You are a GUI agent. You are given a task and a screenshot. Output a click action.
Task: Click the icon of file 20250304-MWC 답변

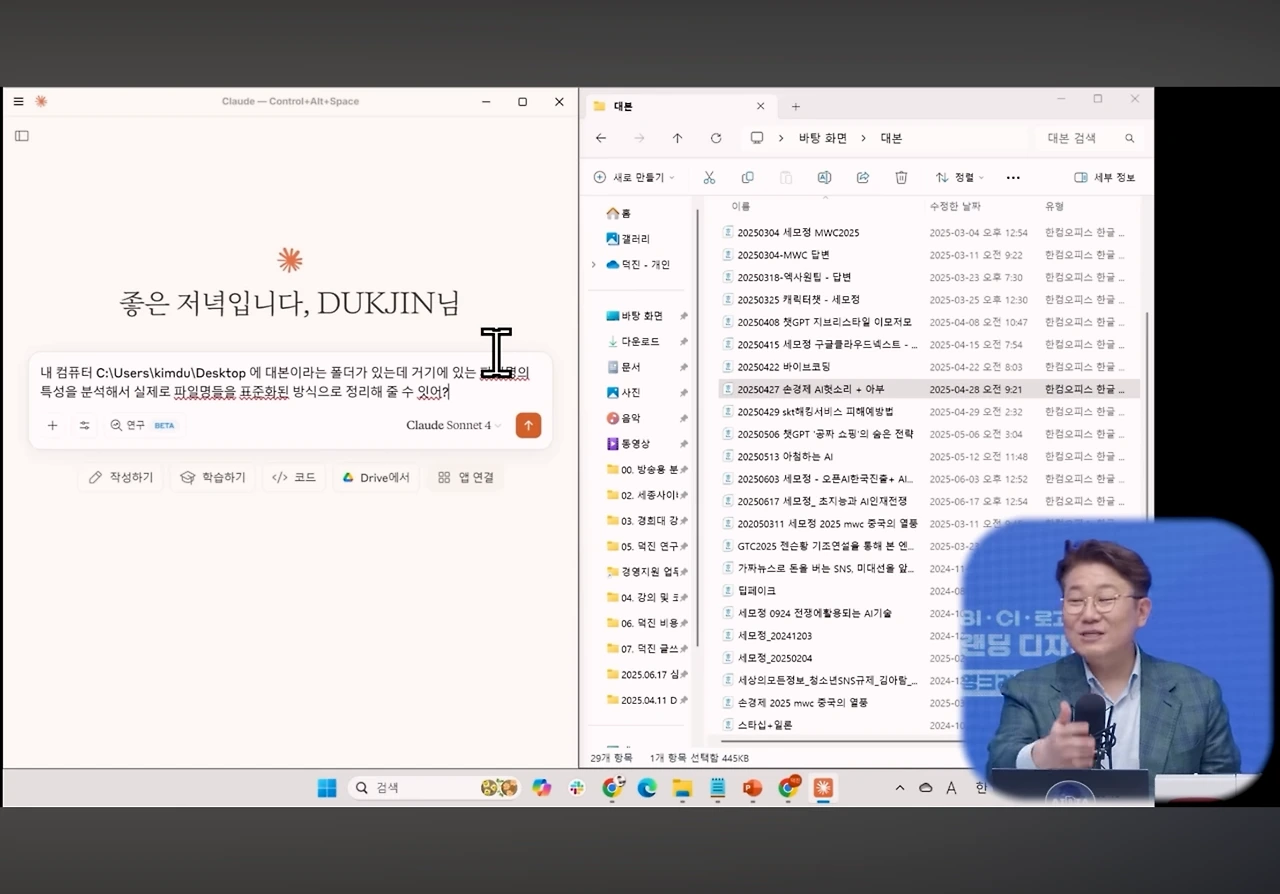click(x=728, y=255)
